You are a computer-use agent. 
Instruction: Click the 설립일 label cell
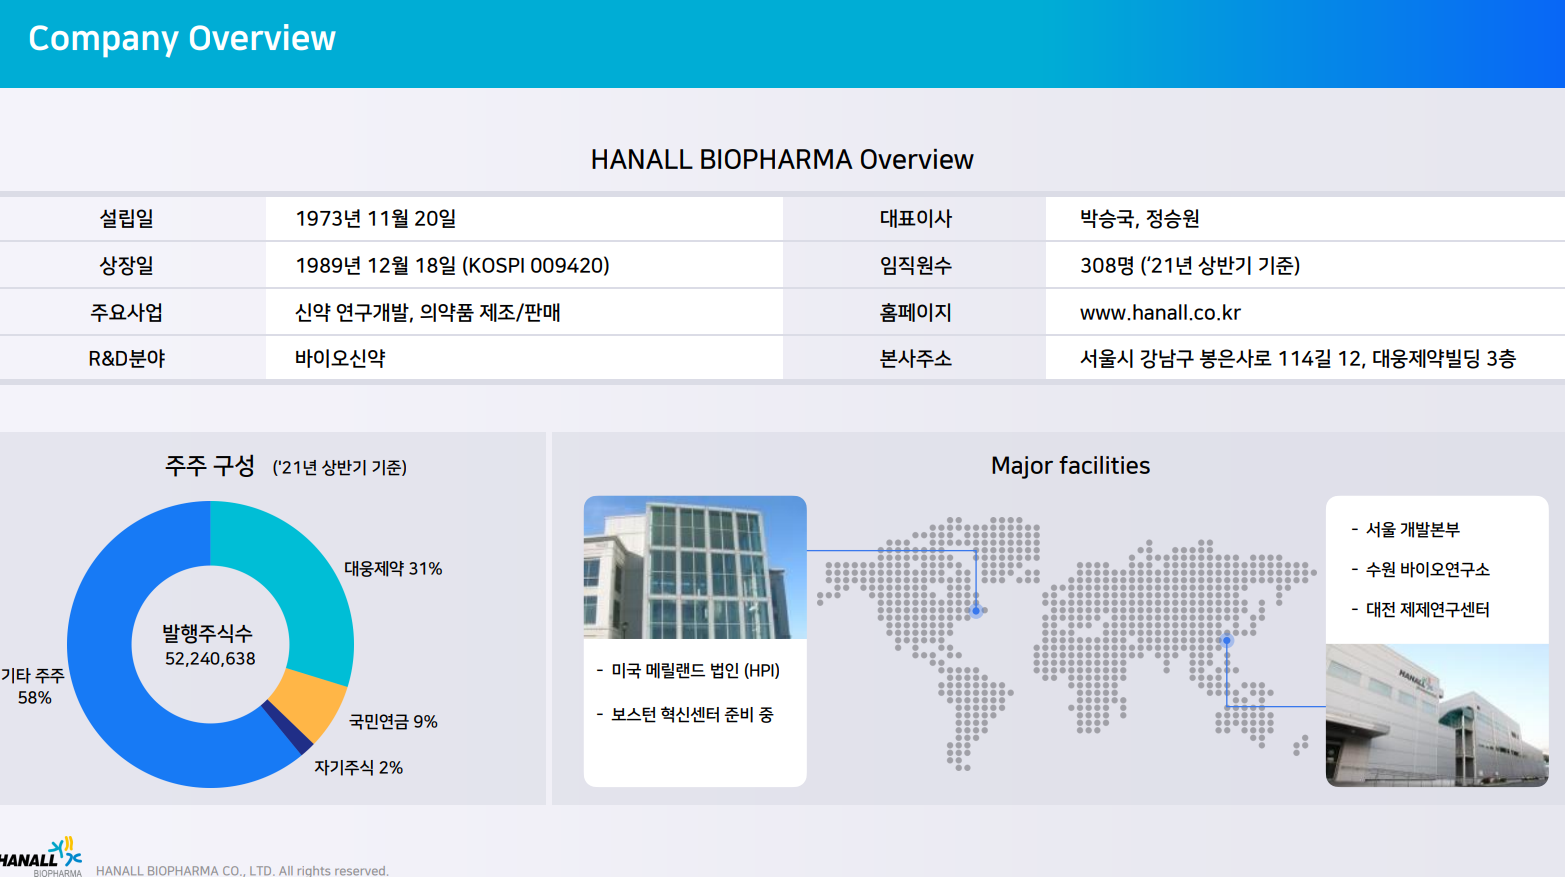133,218
